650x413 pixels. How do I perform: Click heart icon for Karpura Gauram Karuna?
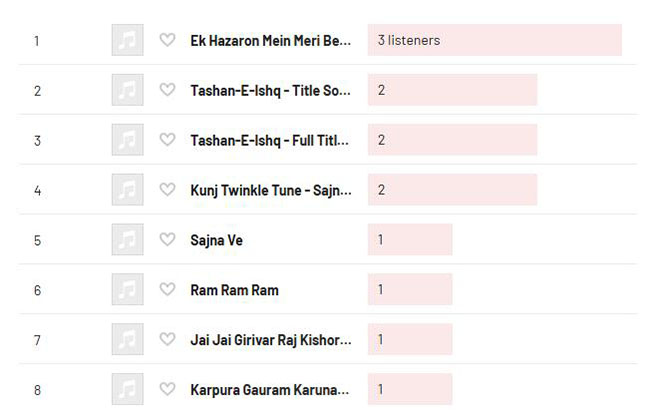167,389
